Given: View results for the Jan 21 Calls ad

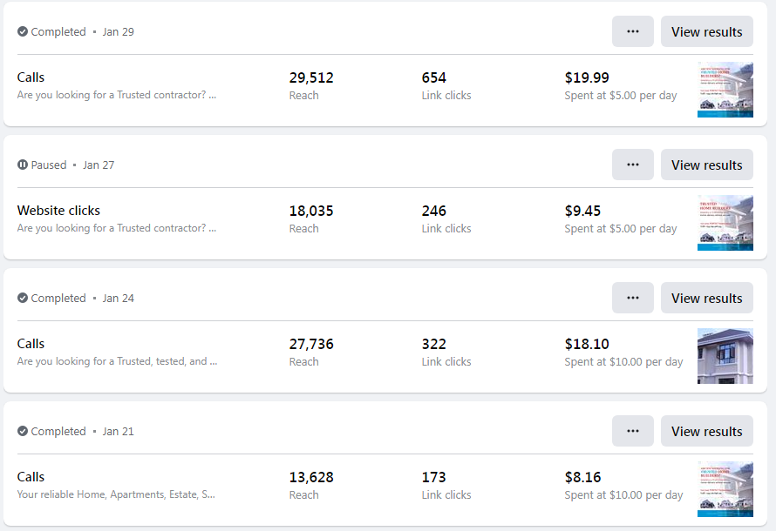Looking at the screenshot, I should (707, 431).
